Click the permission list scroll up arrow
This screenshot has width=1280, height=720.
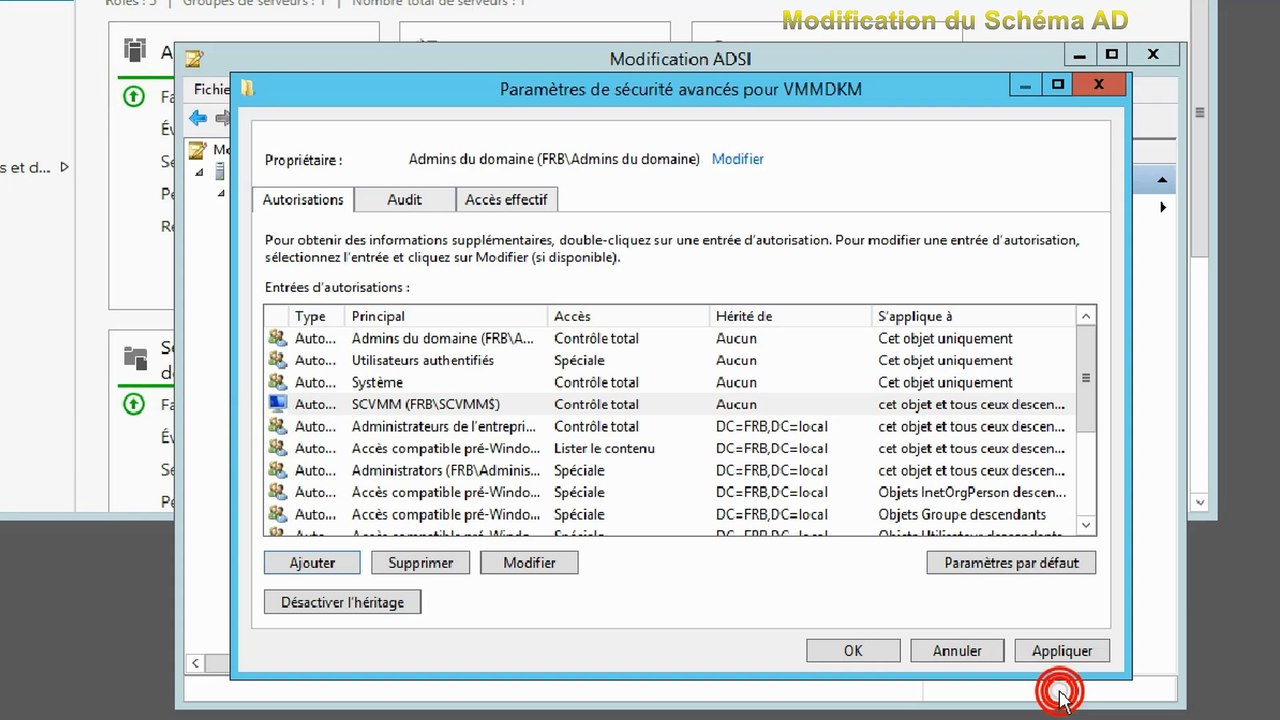click(x=1086, y=316)
